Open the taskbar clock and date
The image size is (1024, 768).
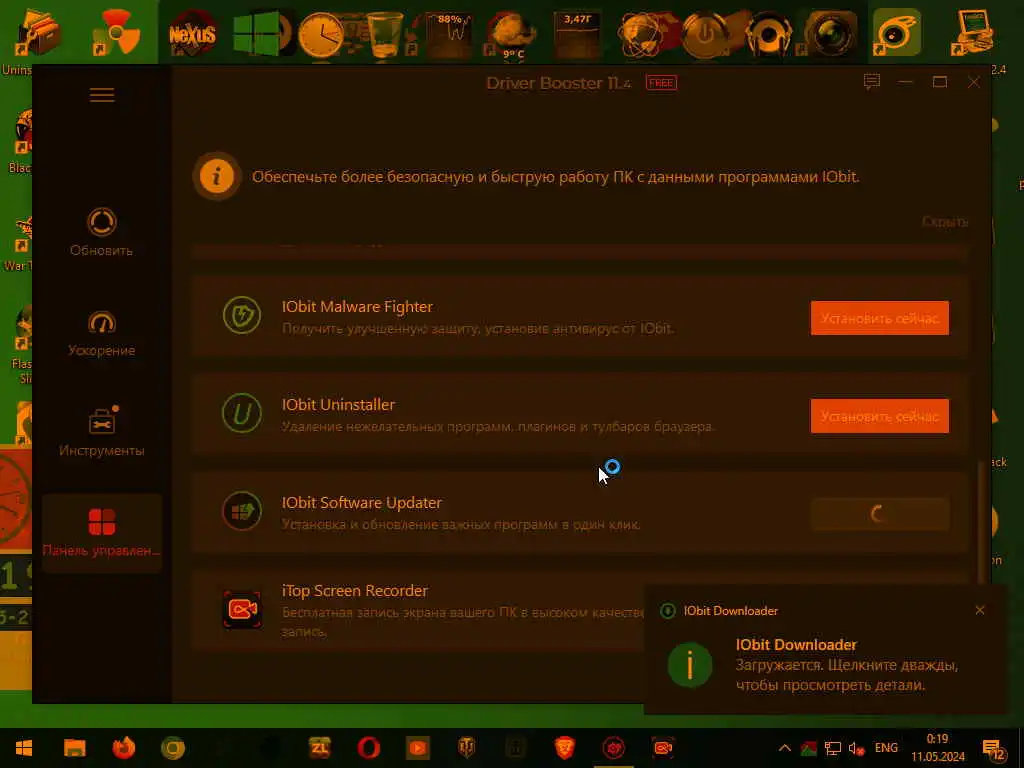click(938, 748)
